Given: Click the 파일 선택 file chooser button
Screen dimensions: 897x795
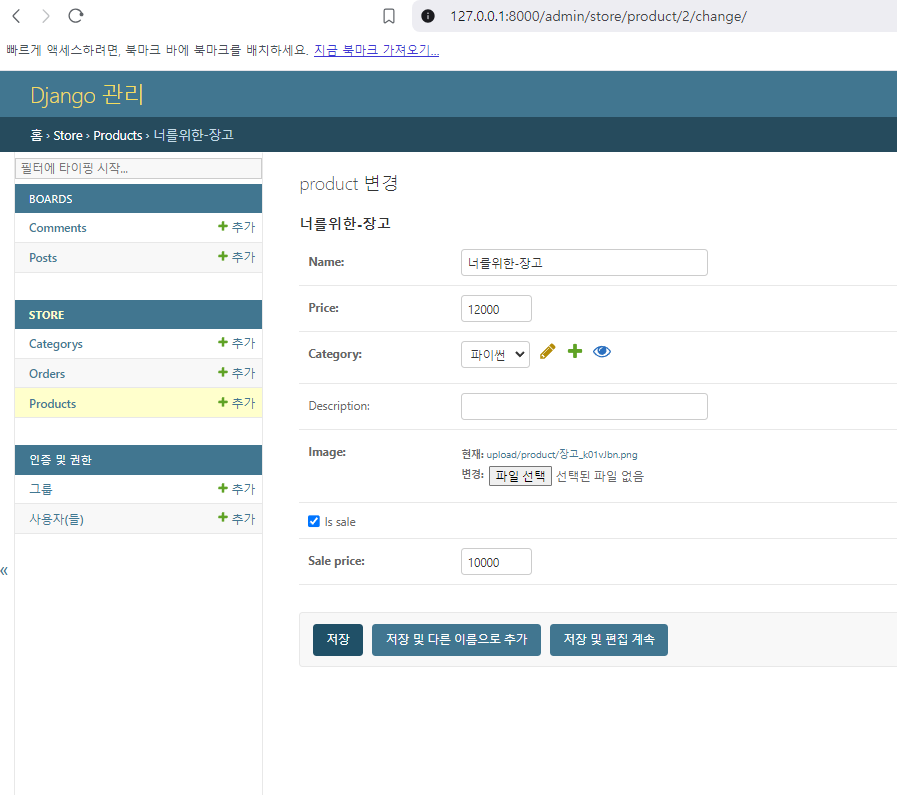Looking at the screenshot, I should (x=520, y=476).
